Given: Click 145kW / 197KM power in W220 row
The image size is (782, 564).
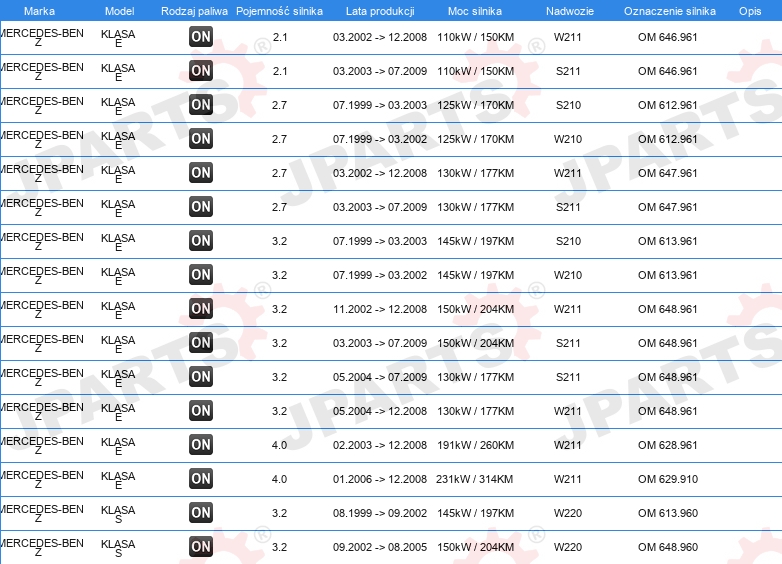Looking at the screenshot, I should click(x=476, y=513).
